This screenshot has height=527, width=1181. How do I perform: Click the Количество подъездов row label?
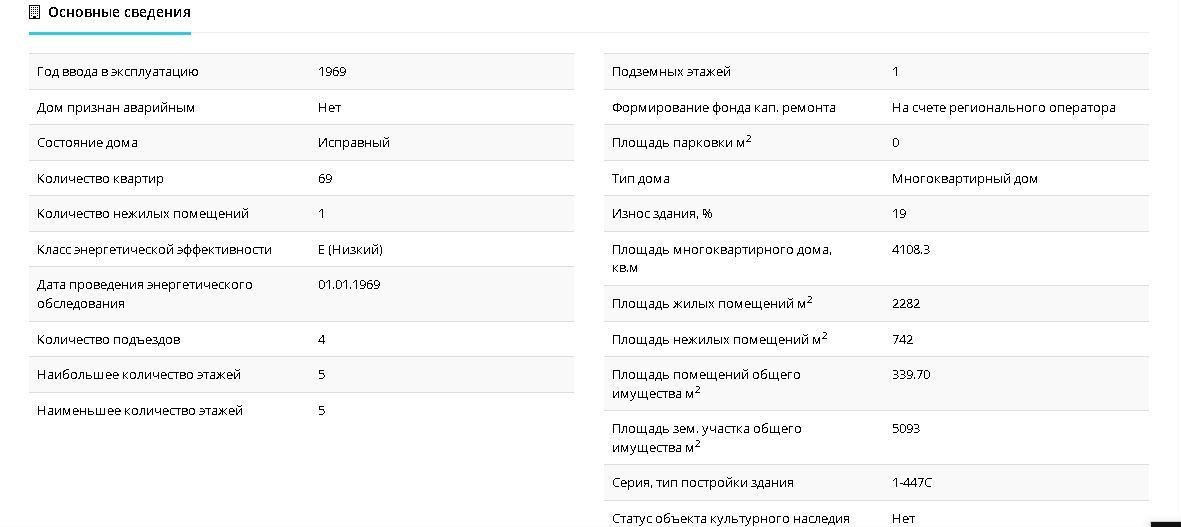(109, 340)
